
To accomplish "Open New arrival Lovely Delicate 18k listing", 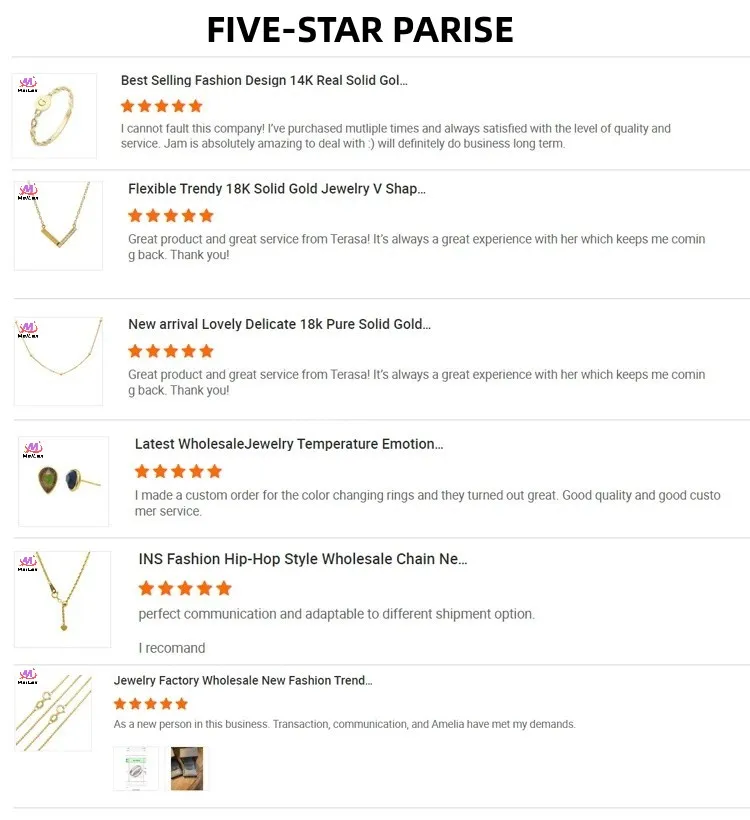I will tap(279, 324).
